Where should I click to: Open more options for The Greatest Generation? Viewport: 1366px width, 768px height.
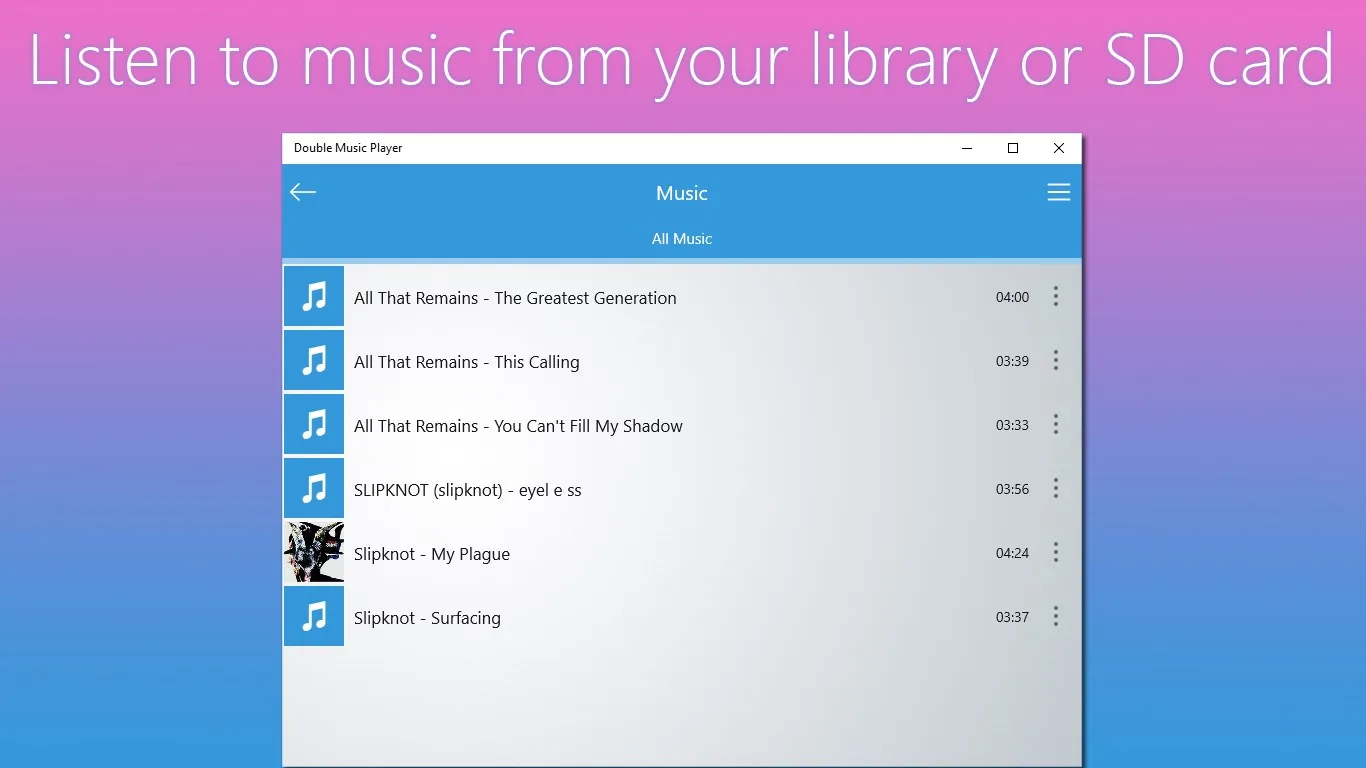click(x=1055, y=296)
